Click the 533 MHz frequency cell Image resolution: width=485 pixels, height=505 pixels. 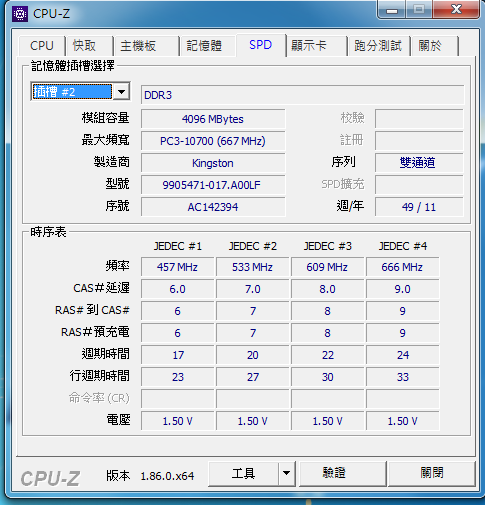click(x=253, y=267)
